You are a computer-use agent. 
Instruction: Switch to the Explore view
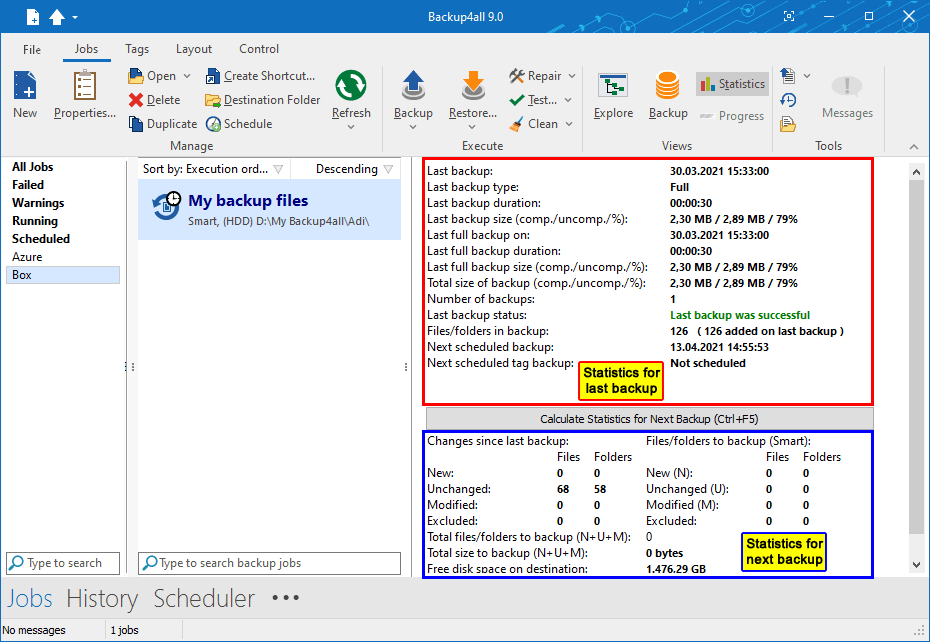613,95
